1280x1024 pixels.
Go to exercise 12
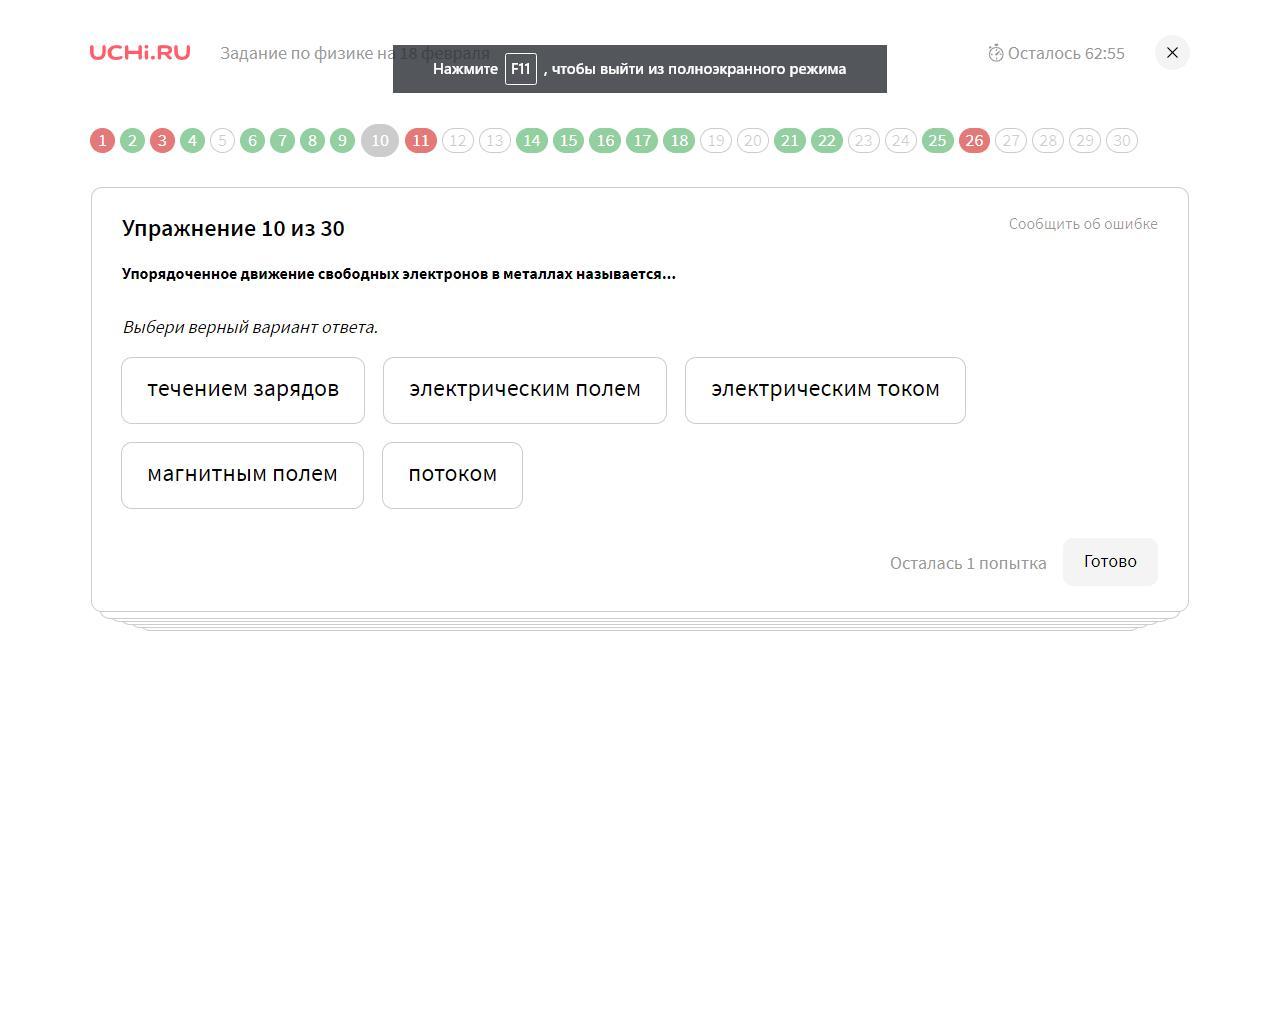458,141
